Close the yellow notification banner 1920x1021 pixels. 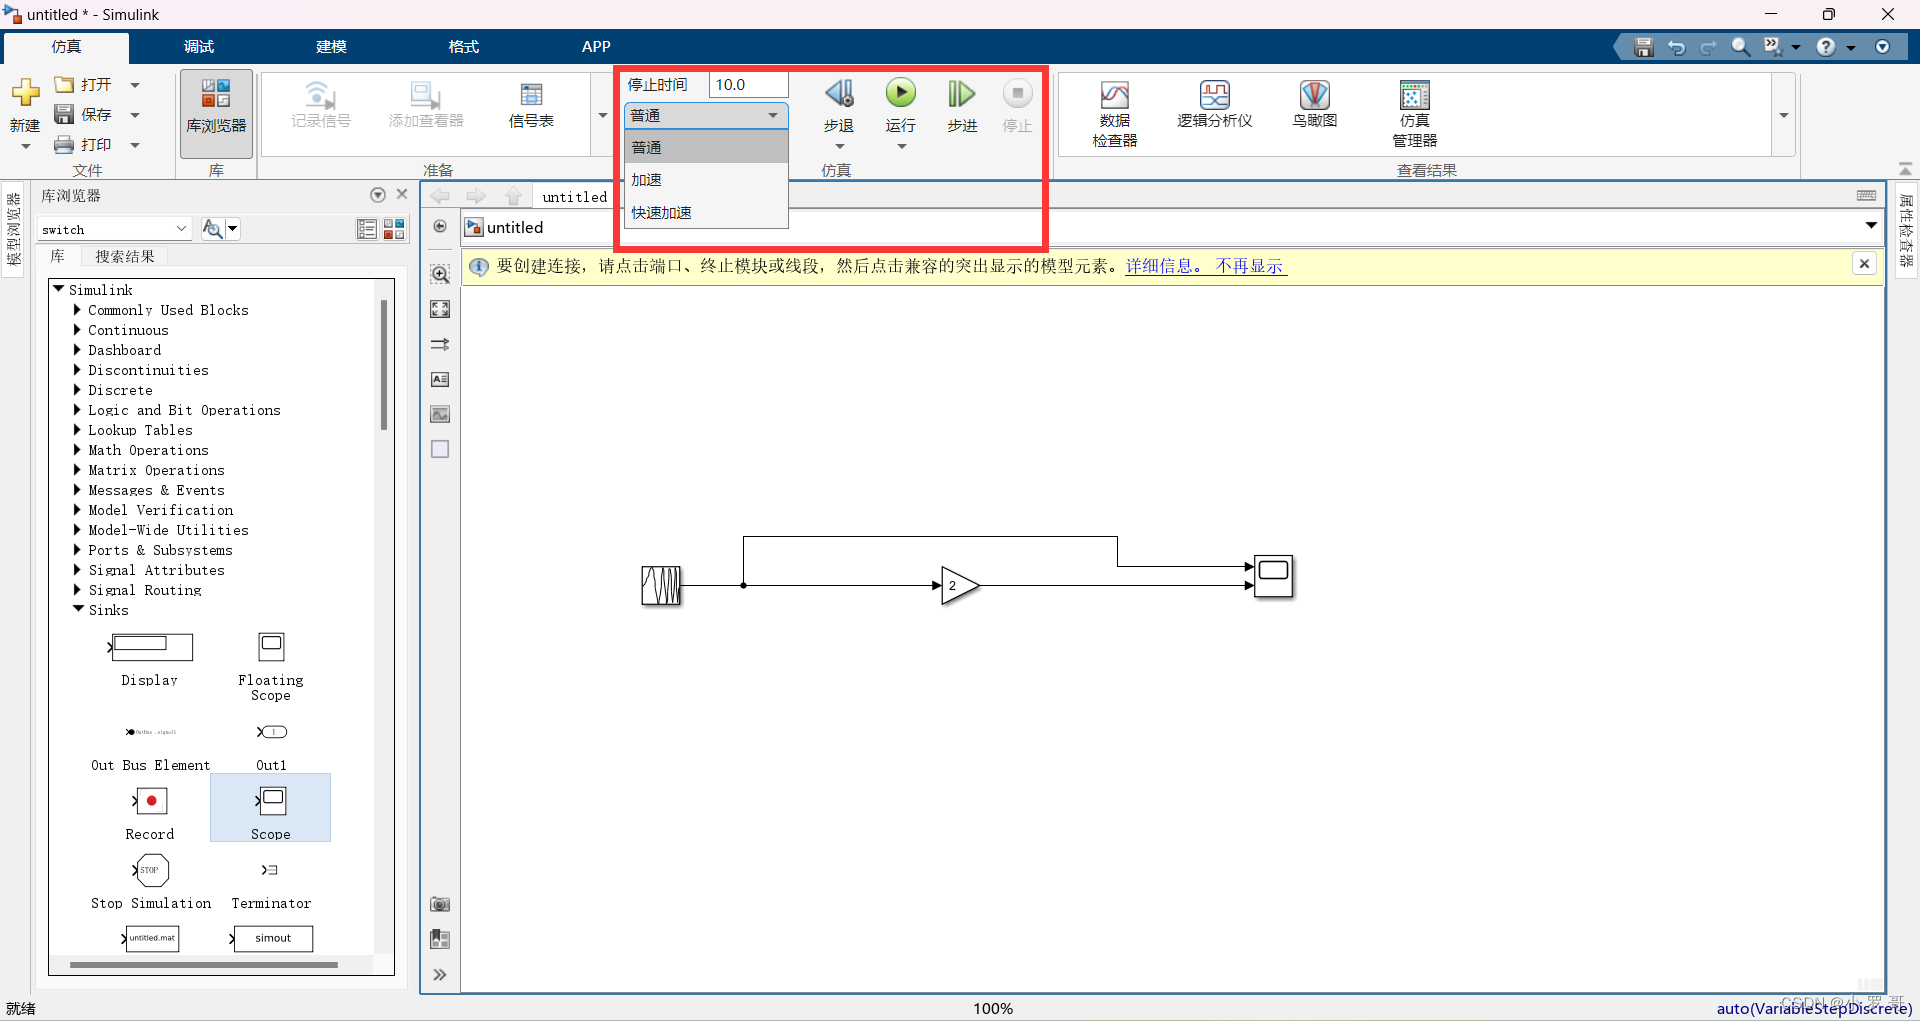click(x=1864, y=264)
